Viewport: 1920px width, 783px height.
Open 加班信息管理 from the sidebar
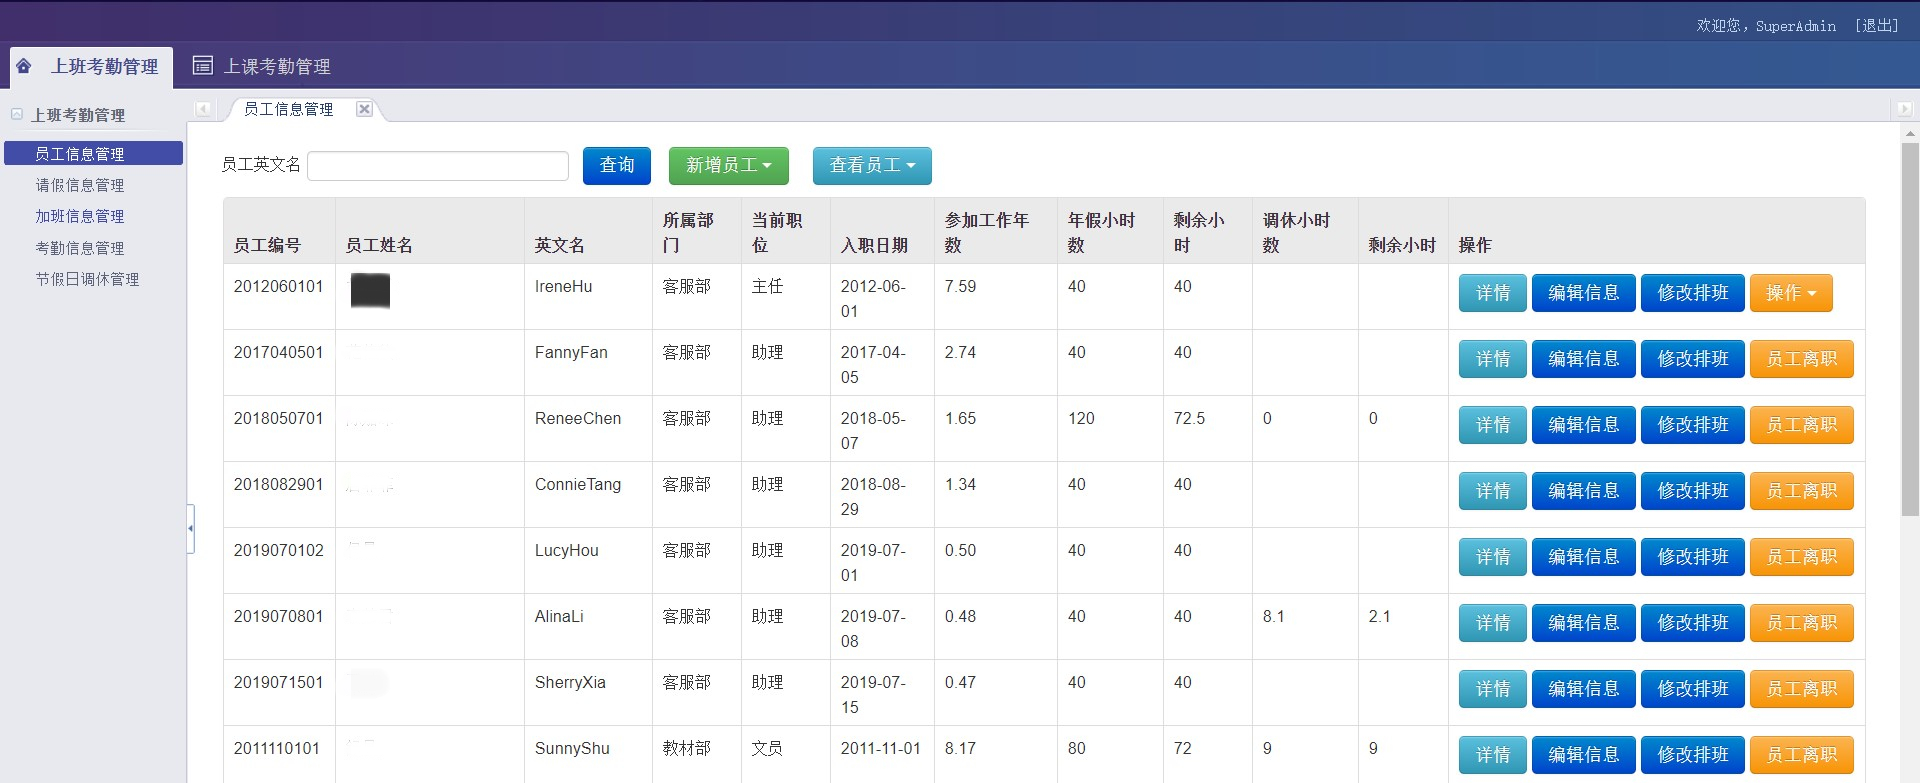80,216
